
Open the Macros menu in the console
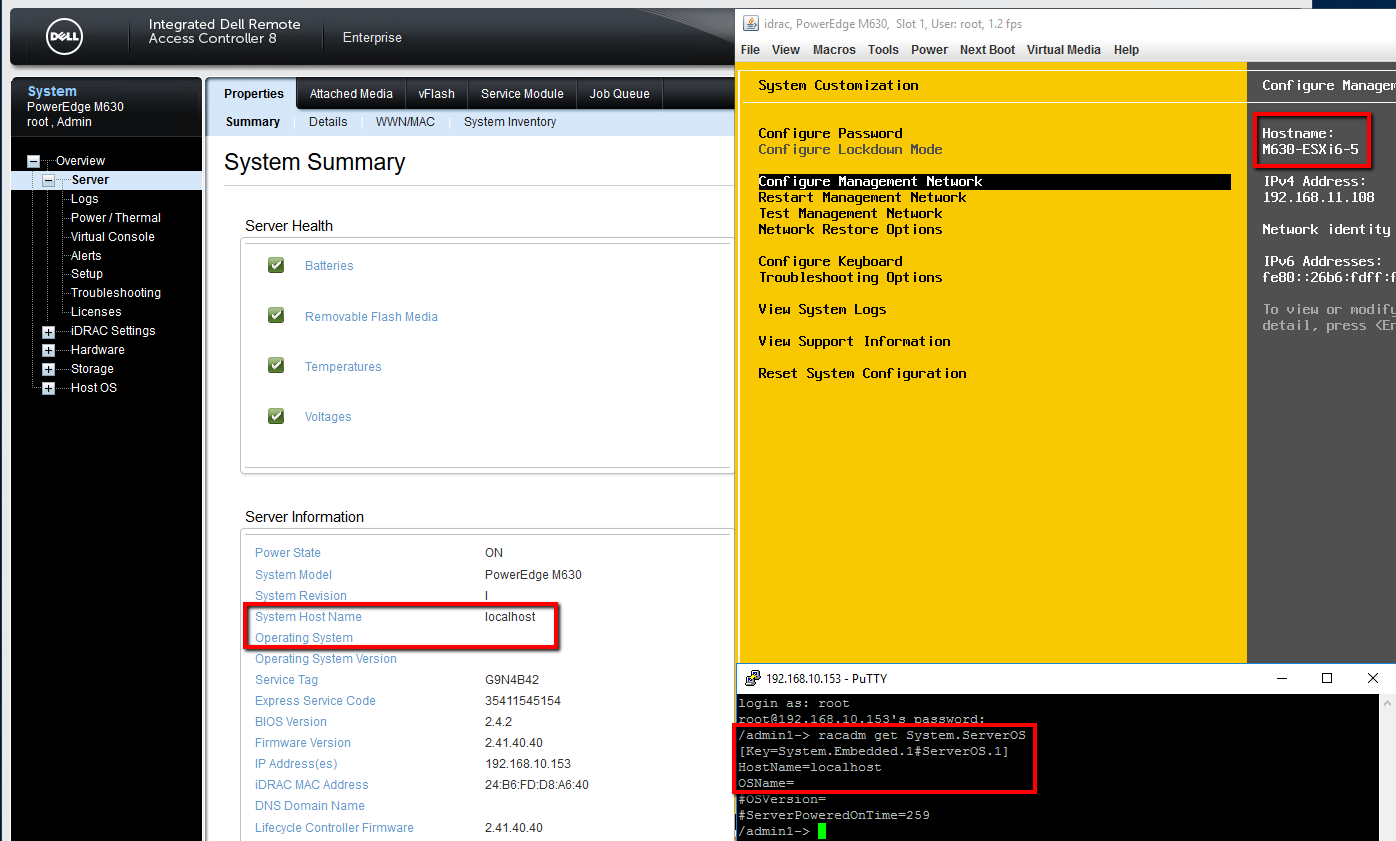pyautogui.click(x=834, y=49)
